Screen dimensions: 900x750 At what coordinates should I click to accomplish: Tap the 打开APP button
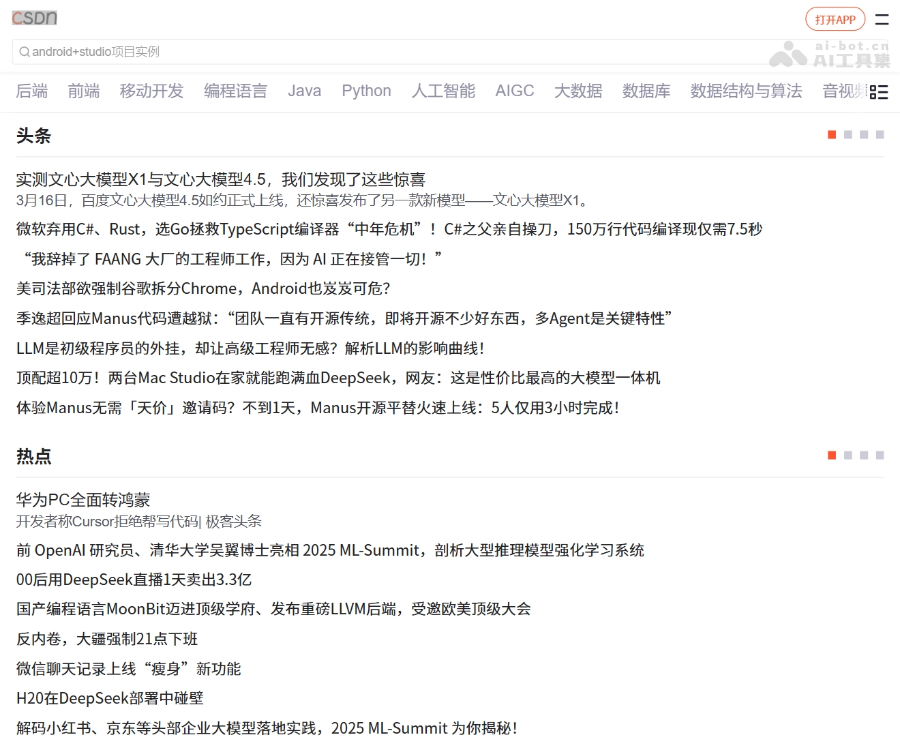835,20
